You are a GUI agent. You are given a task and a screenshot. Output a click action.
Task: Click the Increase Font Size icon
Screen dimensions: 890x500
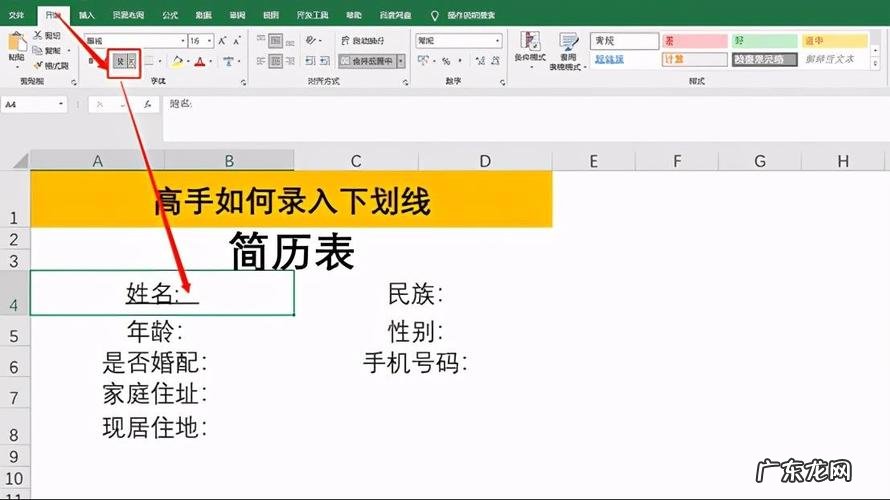click(222, 41)
